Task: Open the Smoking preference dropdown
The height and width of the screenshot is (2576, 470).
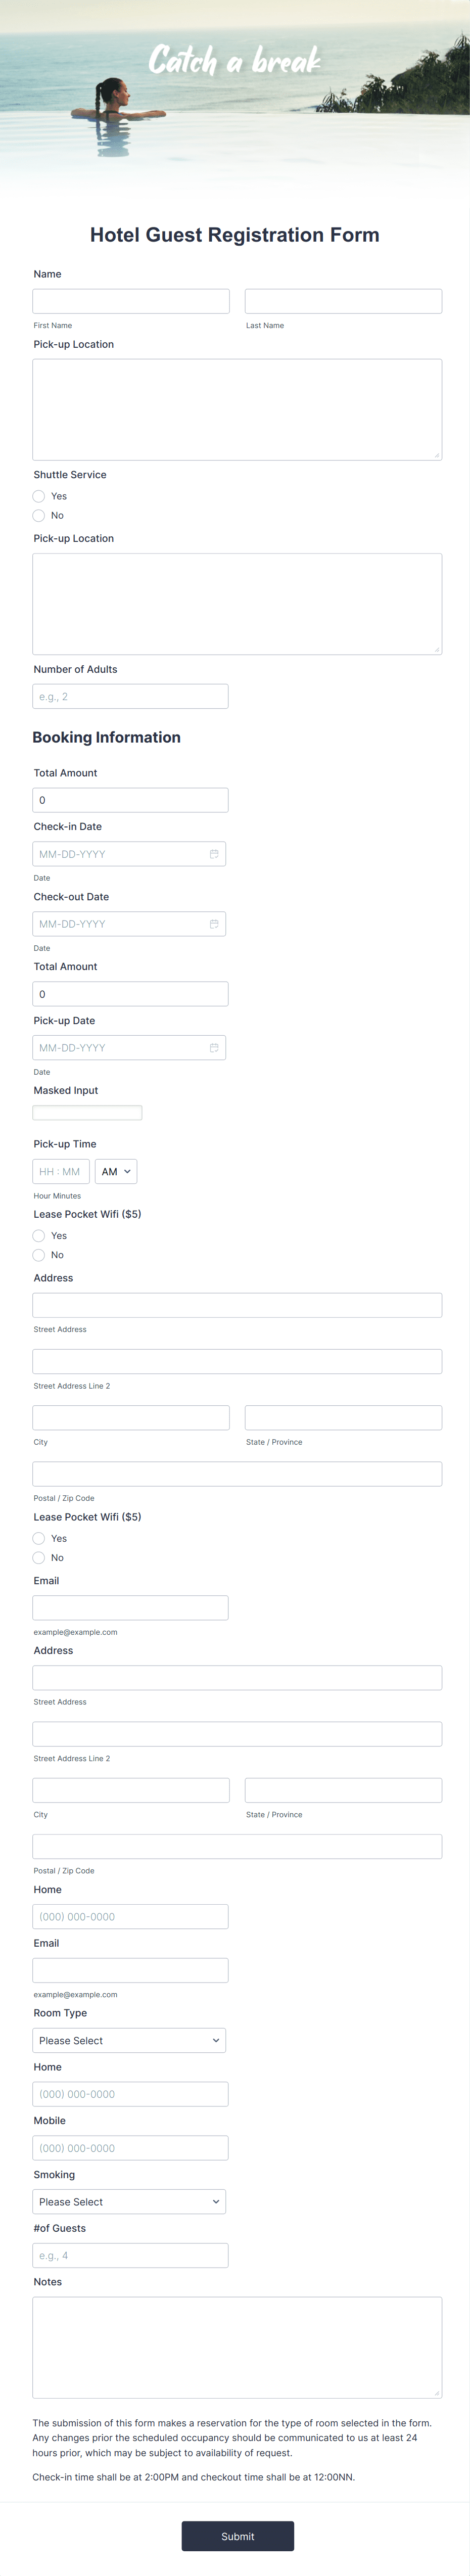Action: tap(129, 2202)
